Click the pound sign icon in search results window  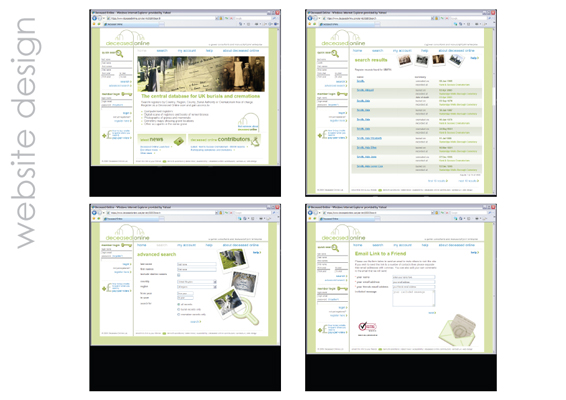point(322,135)
